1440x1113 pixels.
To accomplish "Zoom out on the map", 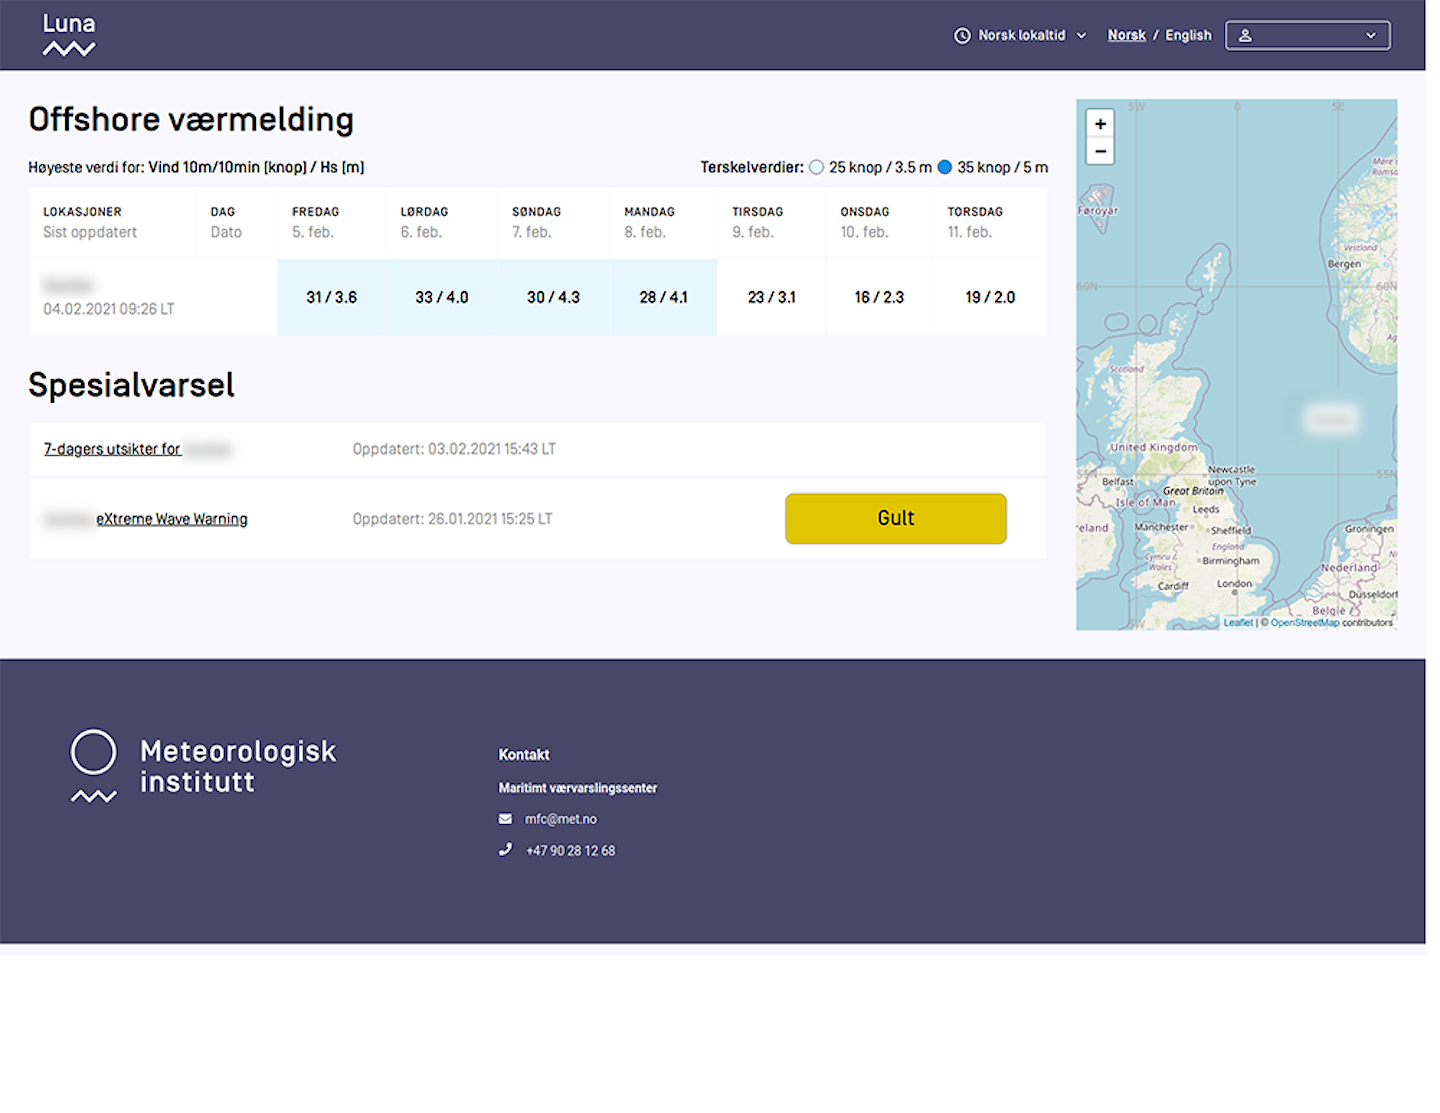I will pyautogui.click(x=1100, y=151).
